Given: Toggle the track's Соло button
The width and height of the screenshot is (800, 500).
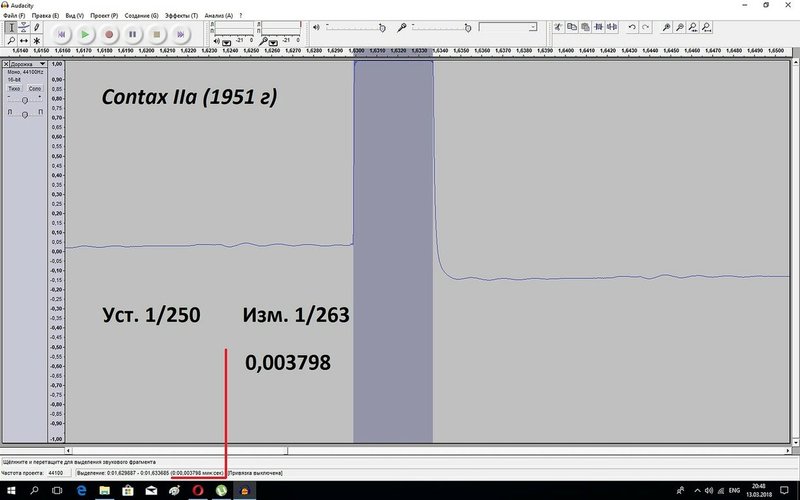Looking at the screenshot, I should point(34,89).
